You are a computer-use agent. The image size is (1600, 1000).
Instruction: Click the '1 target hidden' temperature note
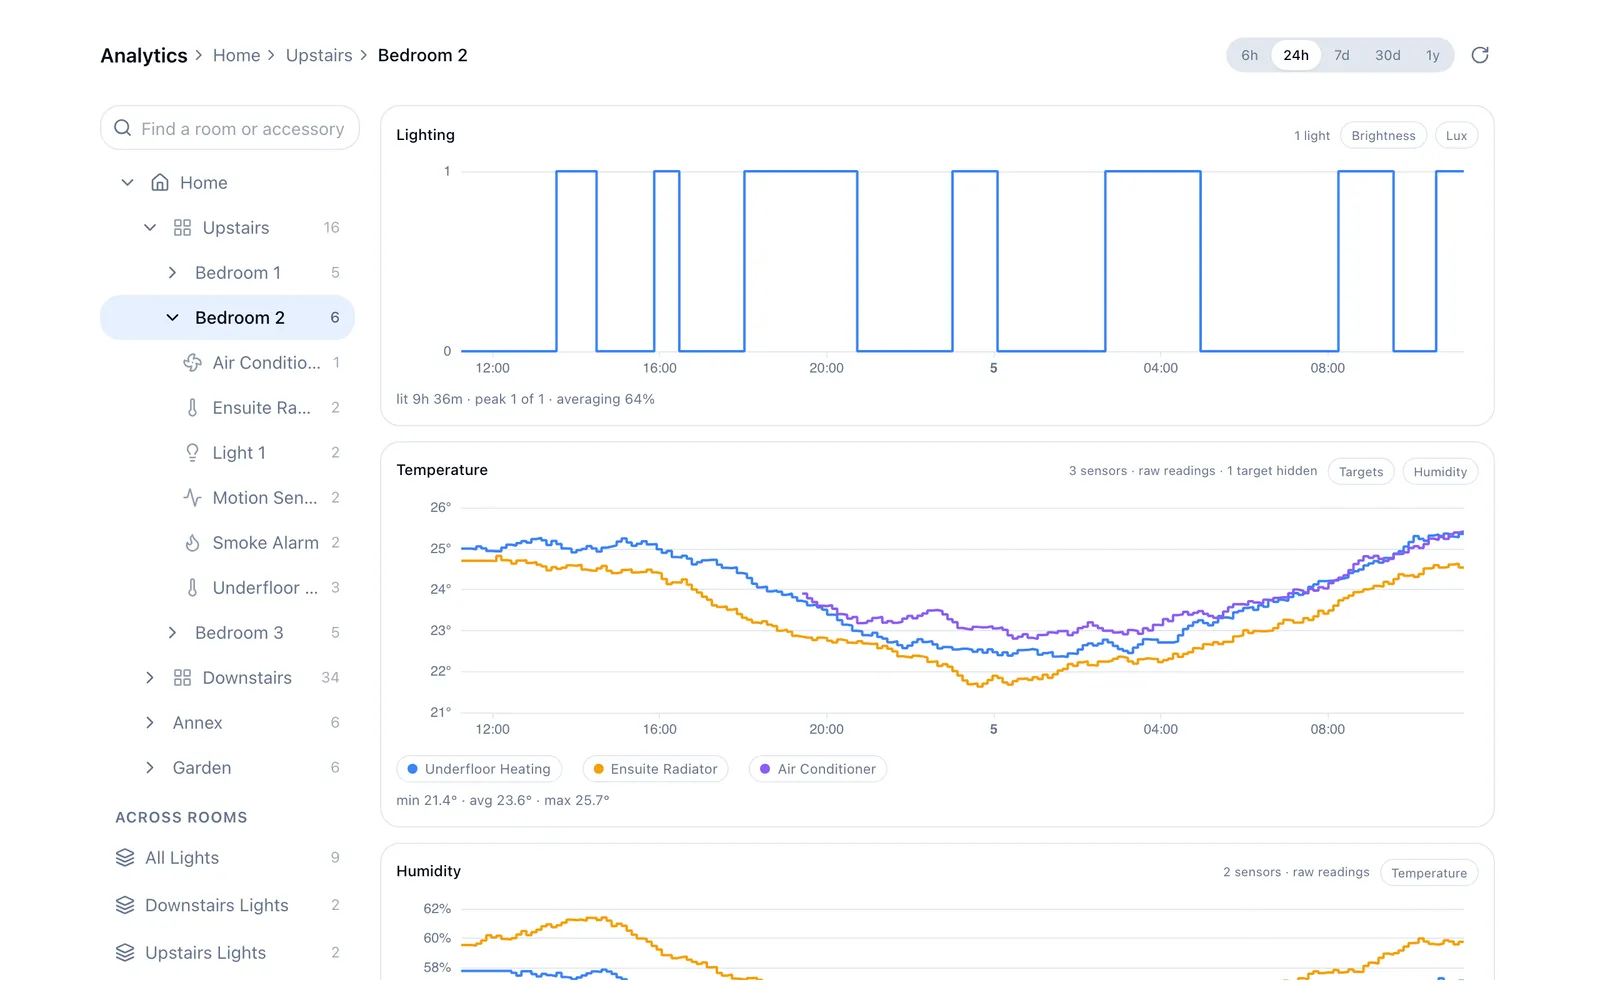1272,471
